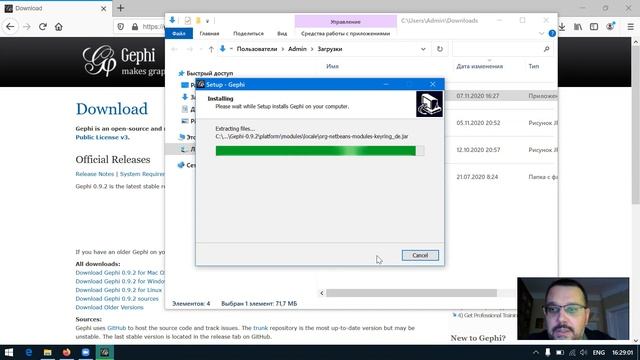Viewport: 640px width, 360px height.
Task: Open Firefox hamburger menu
Action: (630, 27)
